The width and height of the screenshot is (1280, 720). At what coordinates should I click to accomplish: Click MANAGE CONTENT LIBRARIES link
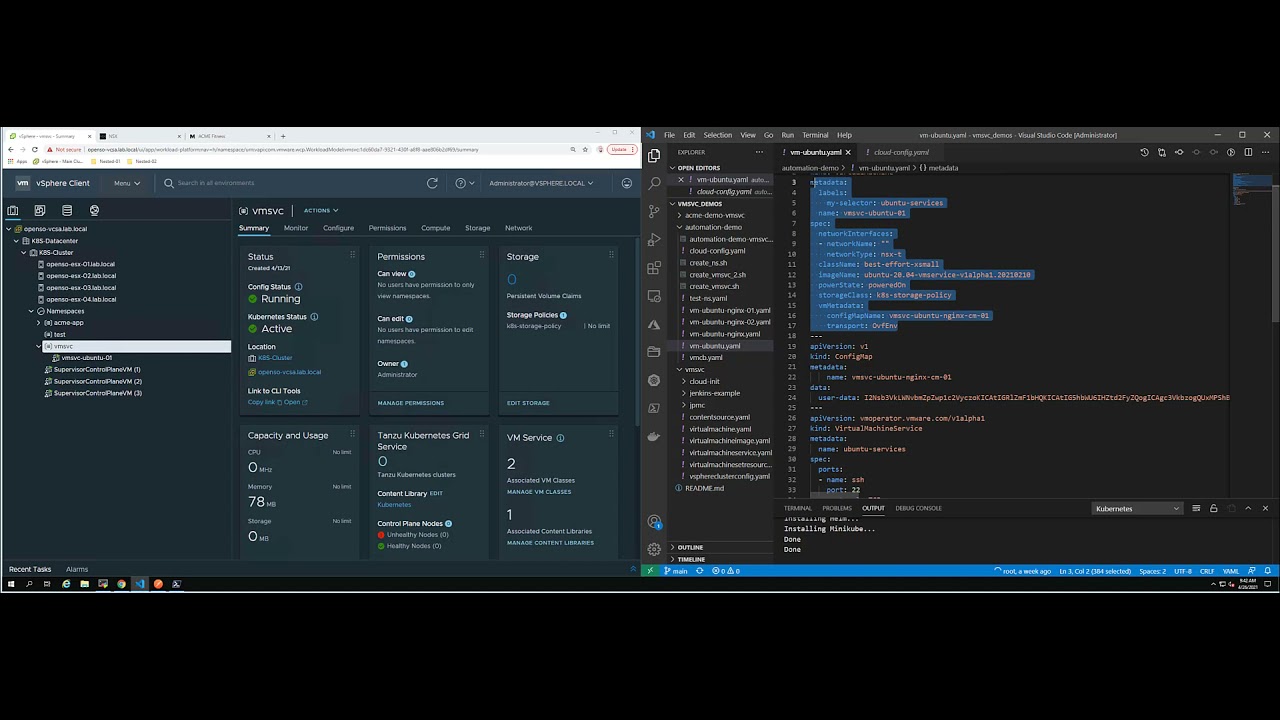550,543
